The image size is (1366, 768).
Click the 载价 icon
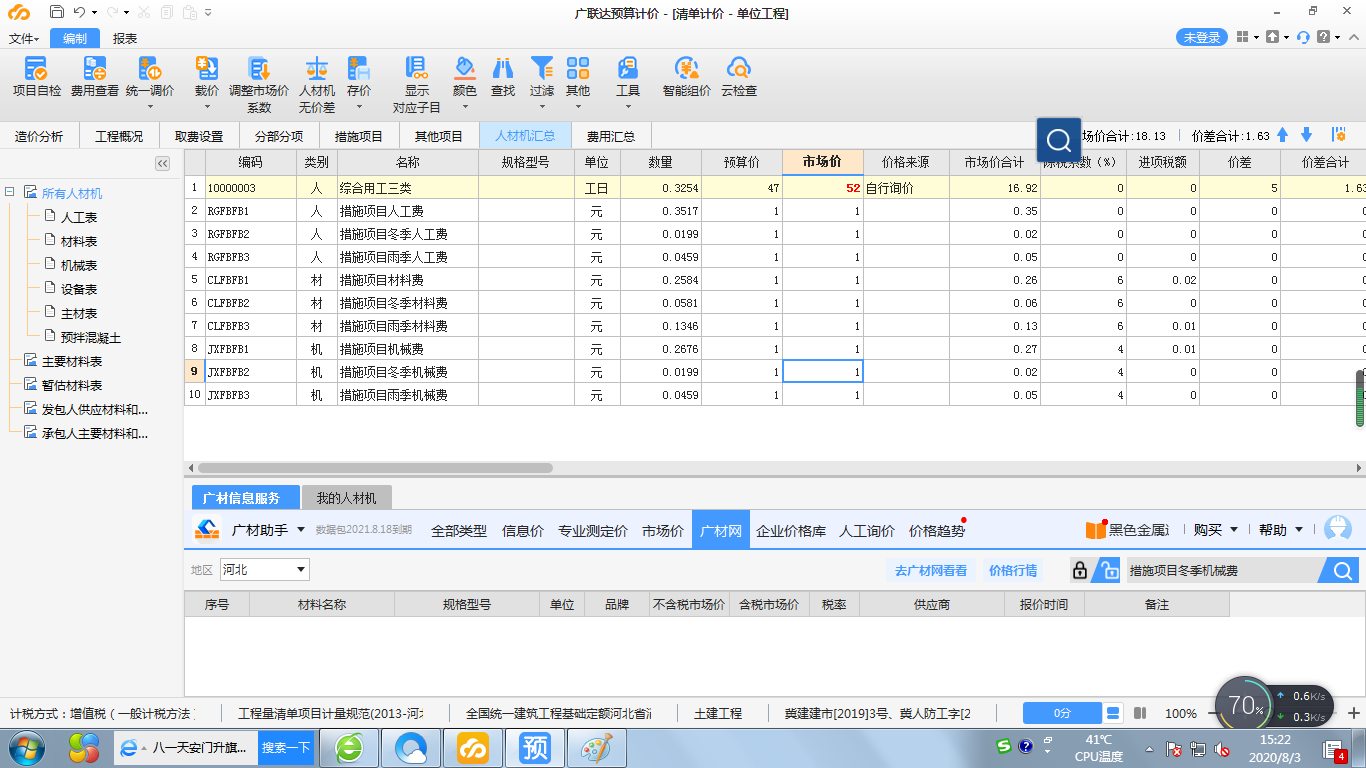207,68
